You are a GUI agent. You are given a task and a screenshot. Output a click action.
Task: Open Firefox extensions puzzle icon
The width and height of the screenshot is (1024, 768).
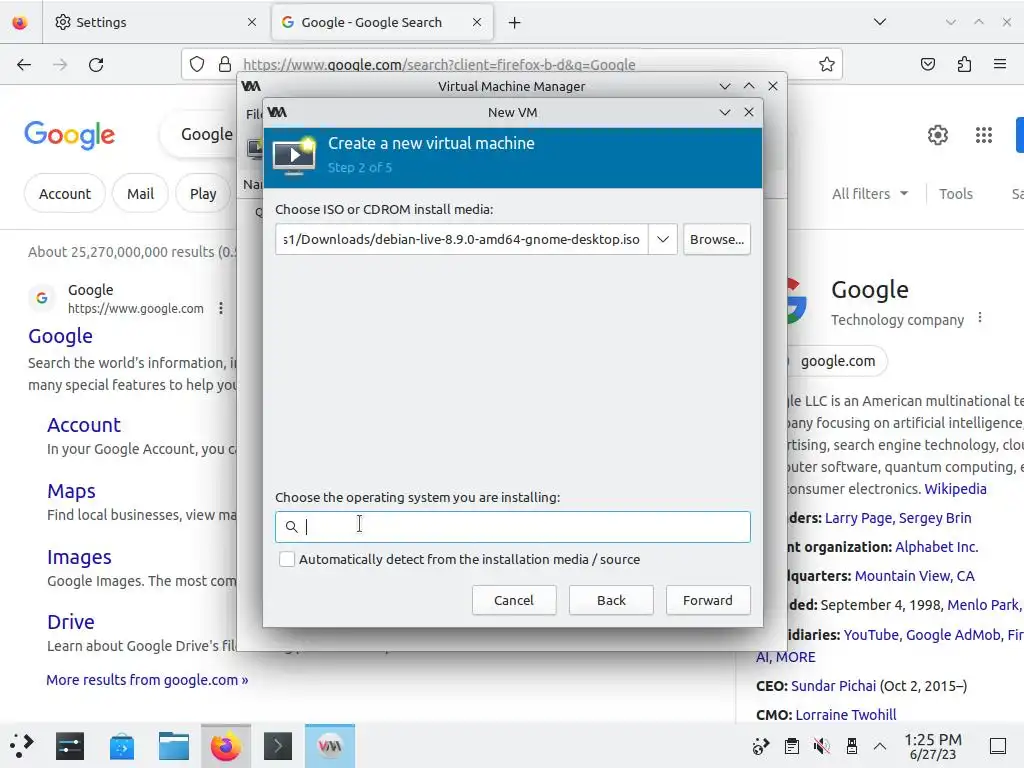pyautogui.click(x=964, y=64)
